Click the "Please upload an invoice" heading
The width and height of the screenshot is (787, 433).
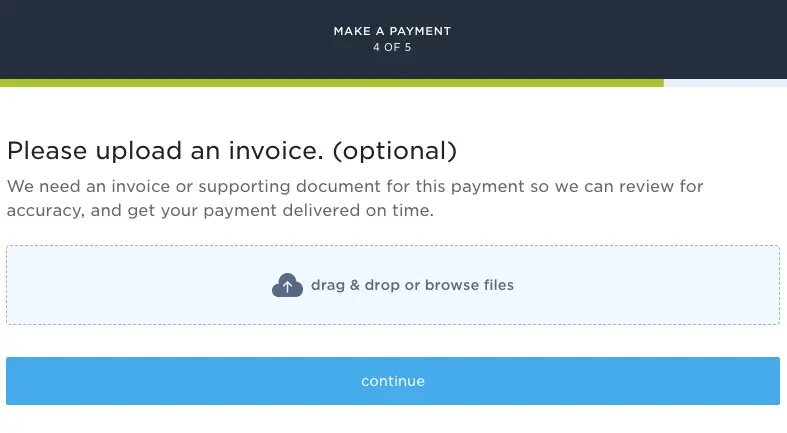click(165, 151)
